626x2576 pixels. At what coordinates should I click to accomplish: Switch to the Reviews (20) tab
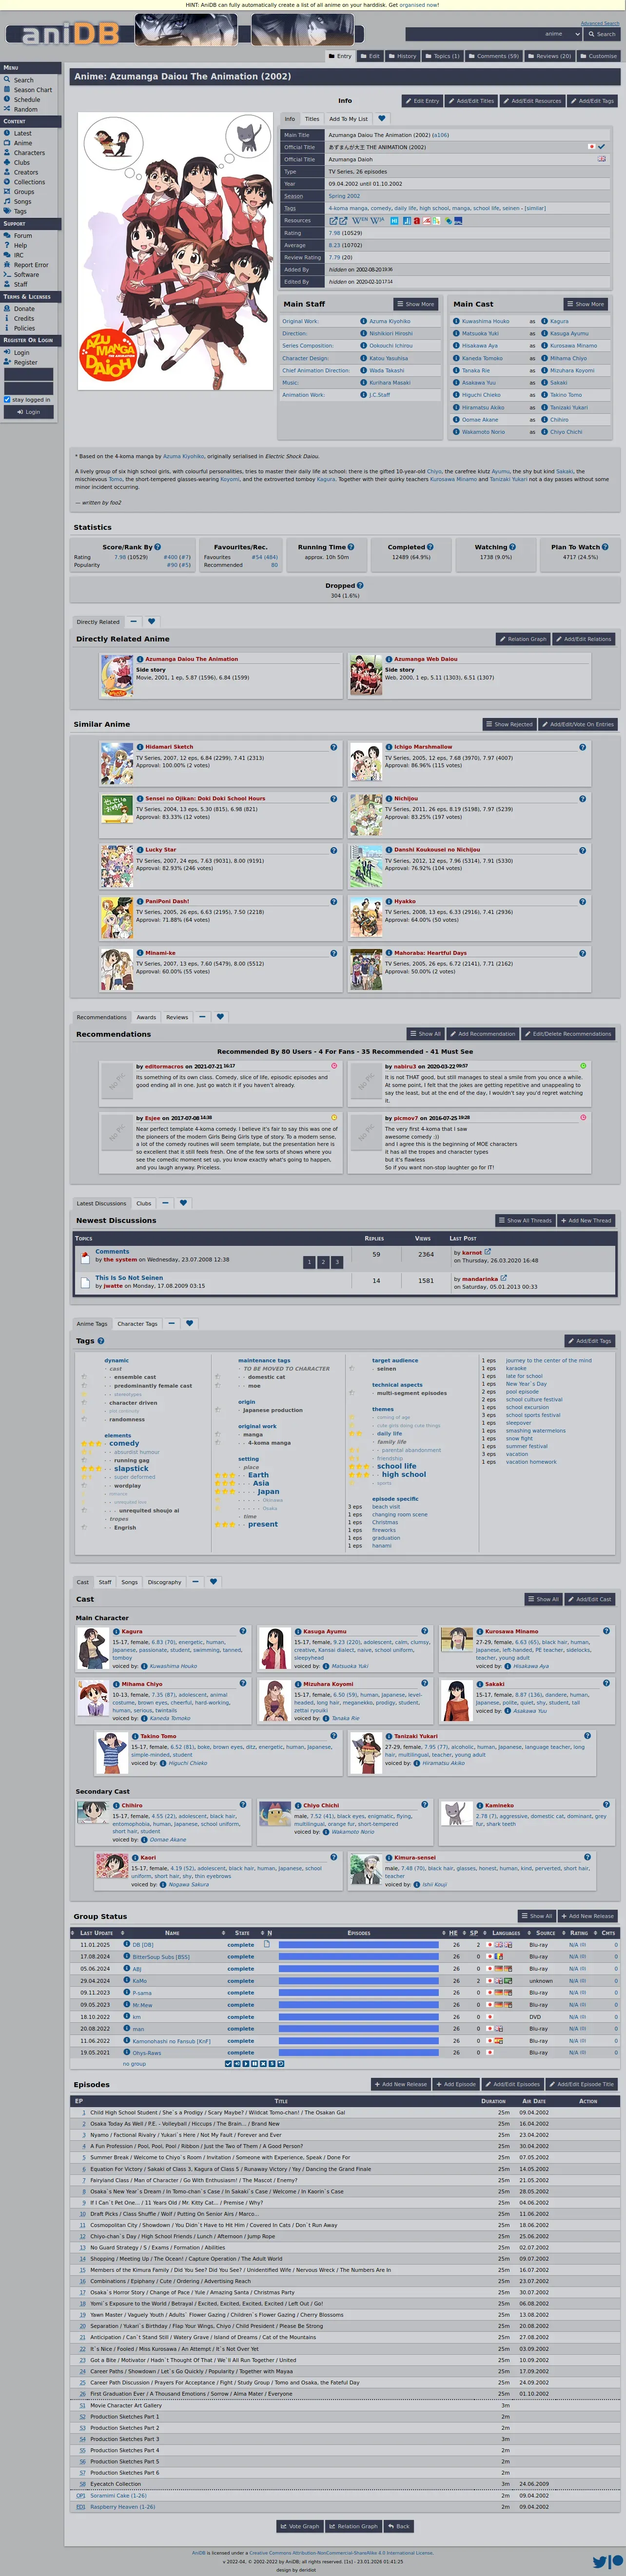click(550, 56)
